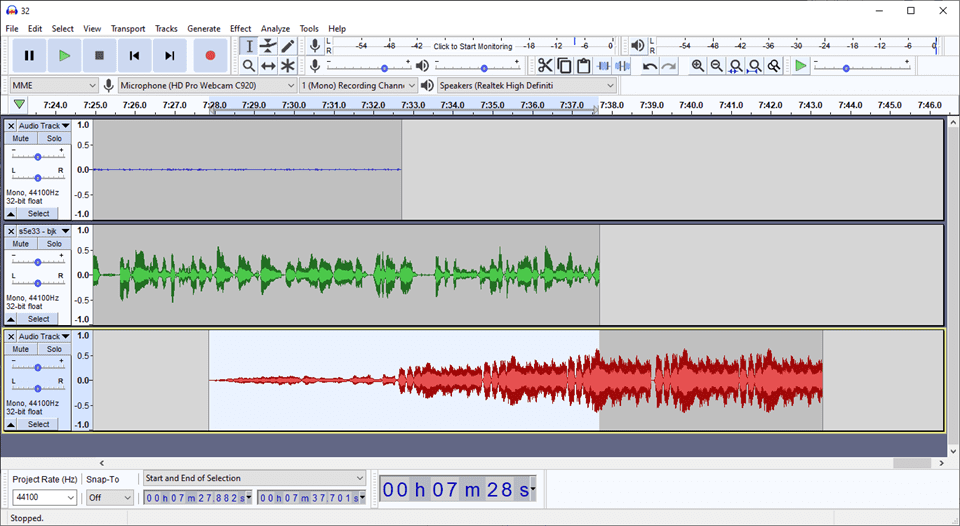
Task: Solo the first Audio Track
Action: (54, 139)
